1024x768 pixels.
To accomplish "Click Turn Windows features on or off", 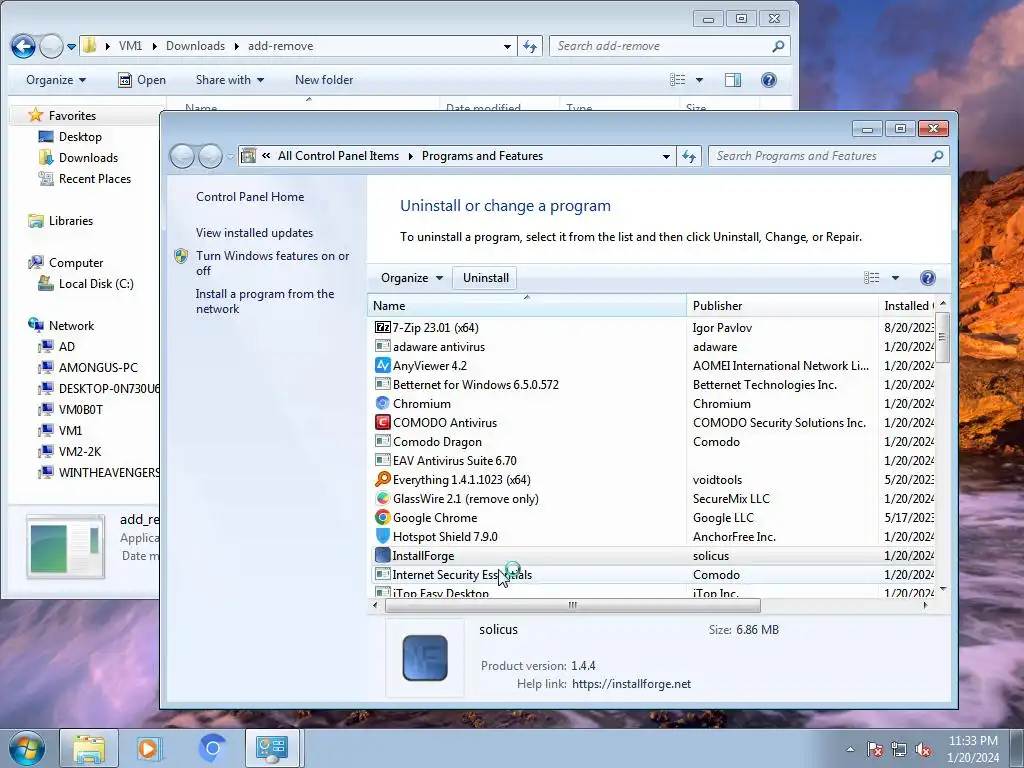I will (272, 263).
